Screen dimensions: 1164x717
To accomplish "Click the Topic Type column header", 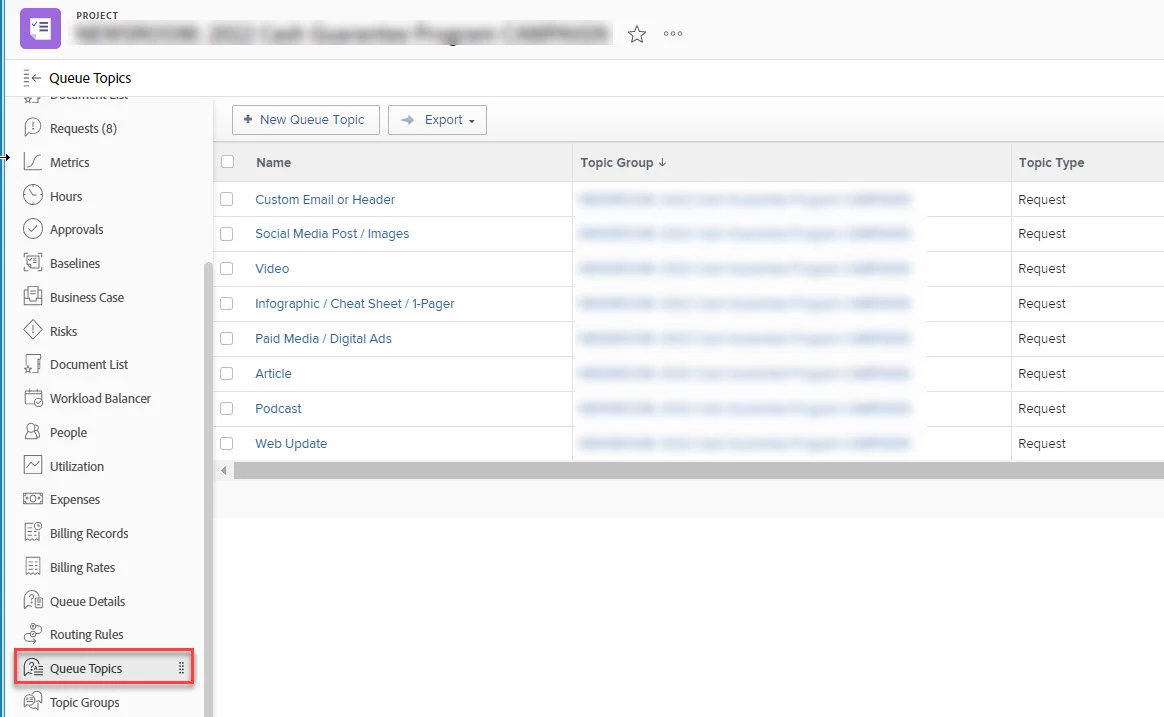I will (1051, 163).
